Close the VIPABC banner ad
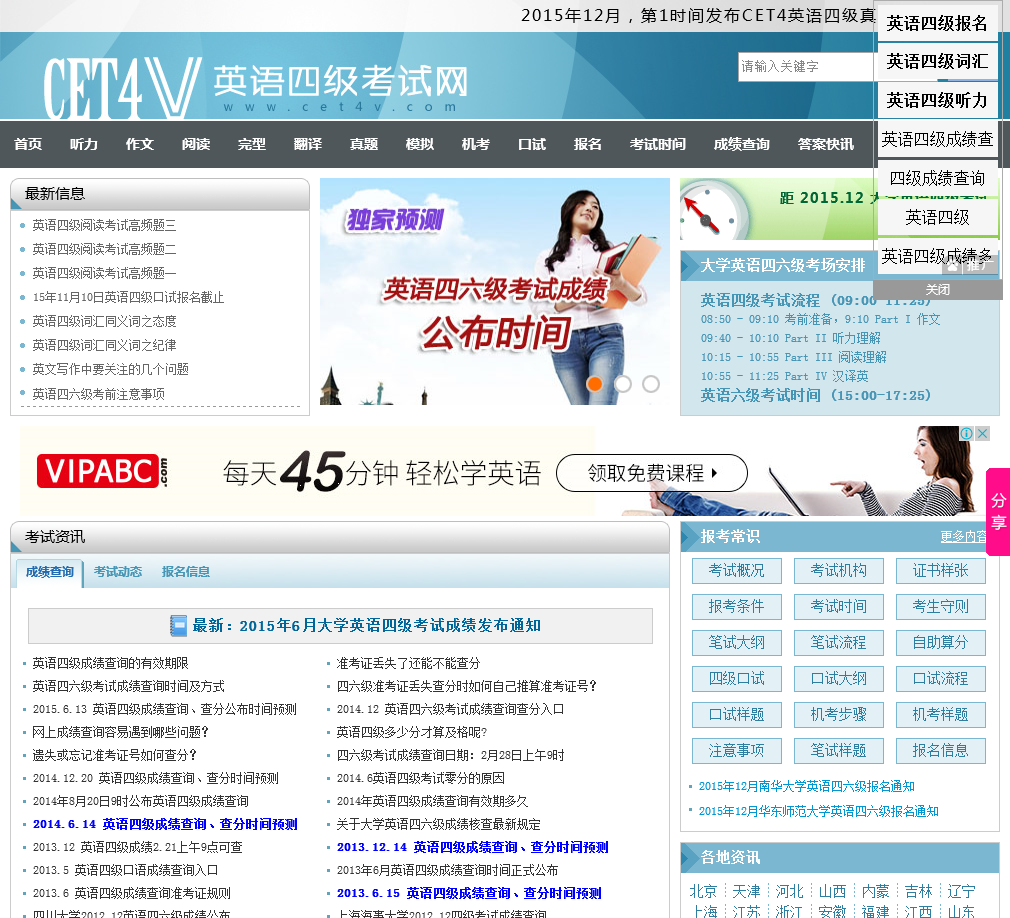This screenshot has width=1010, height=918. (x=982, y=434)
